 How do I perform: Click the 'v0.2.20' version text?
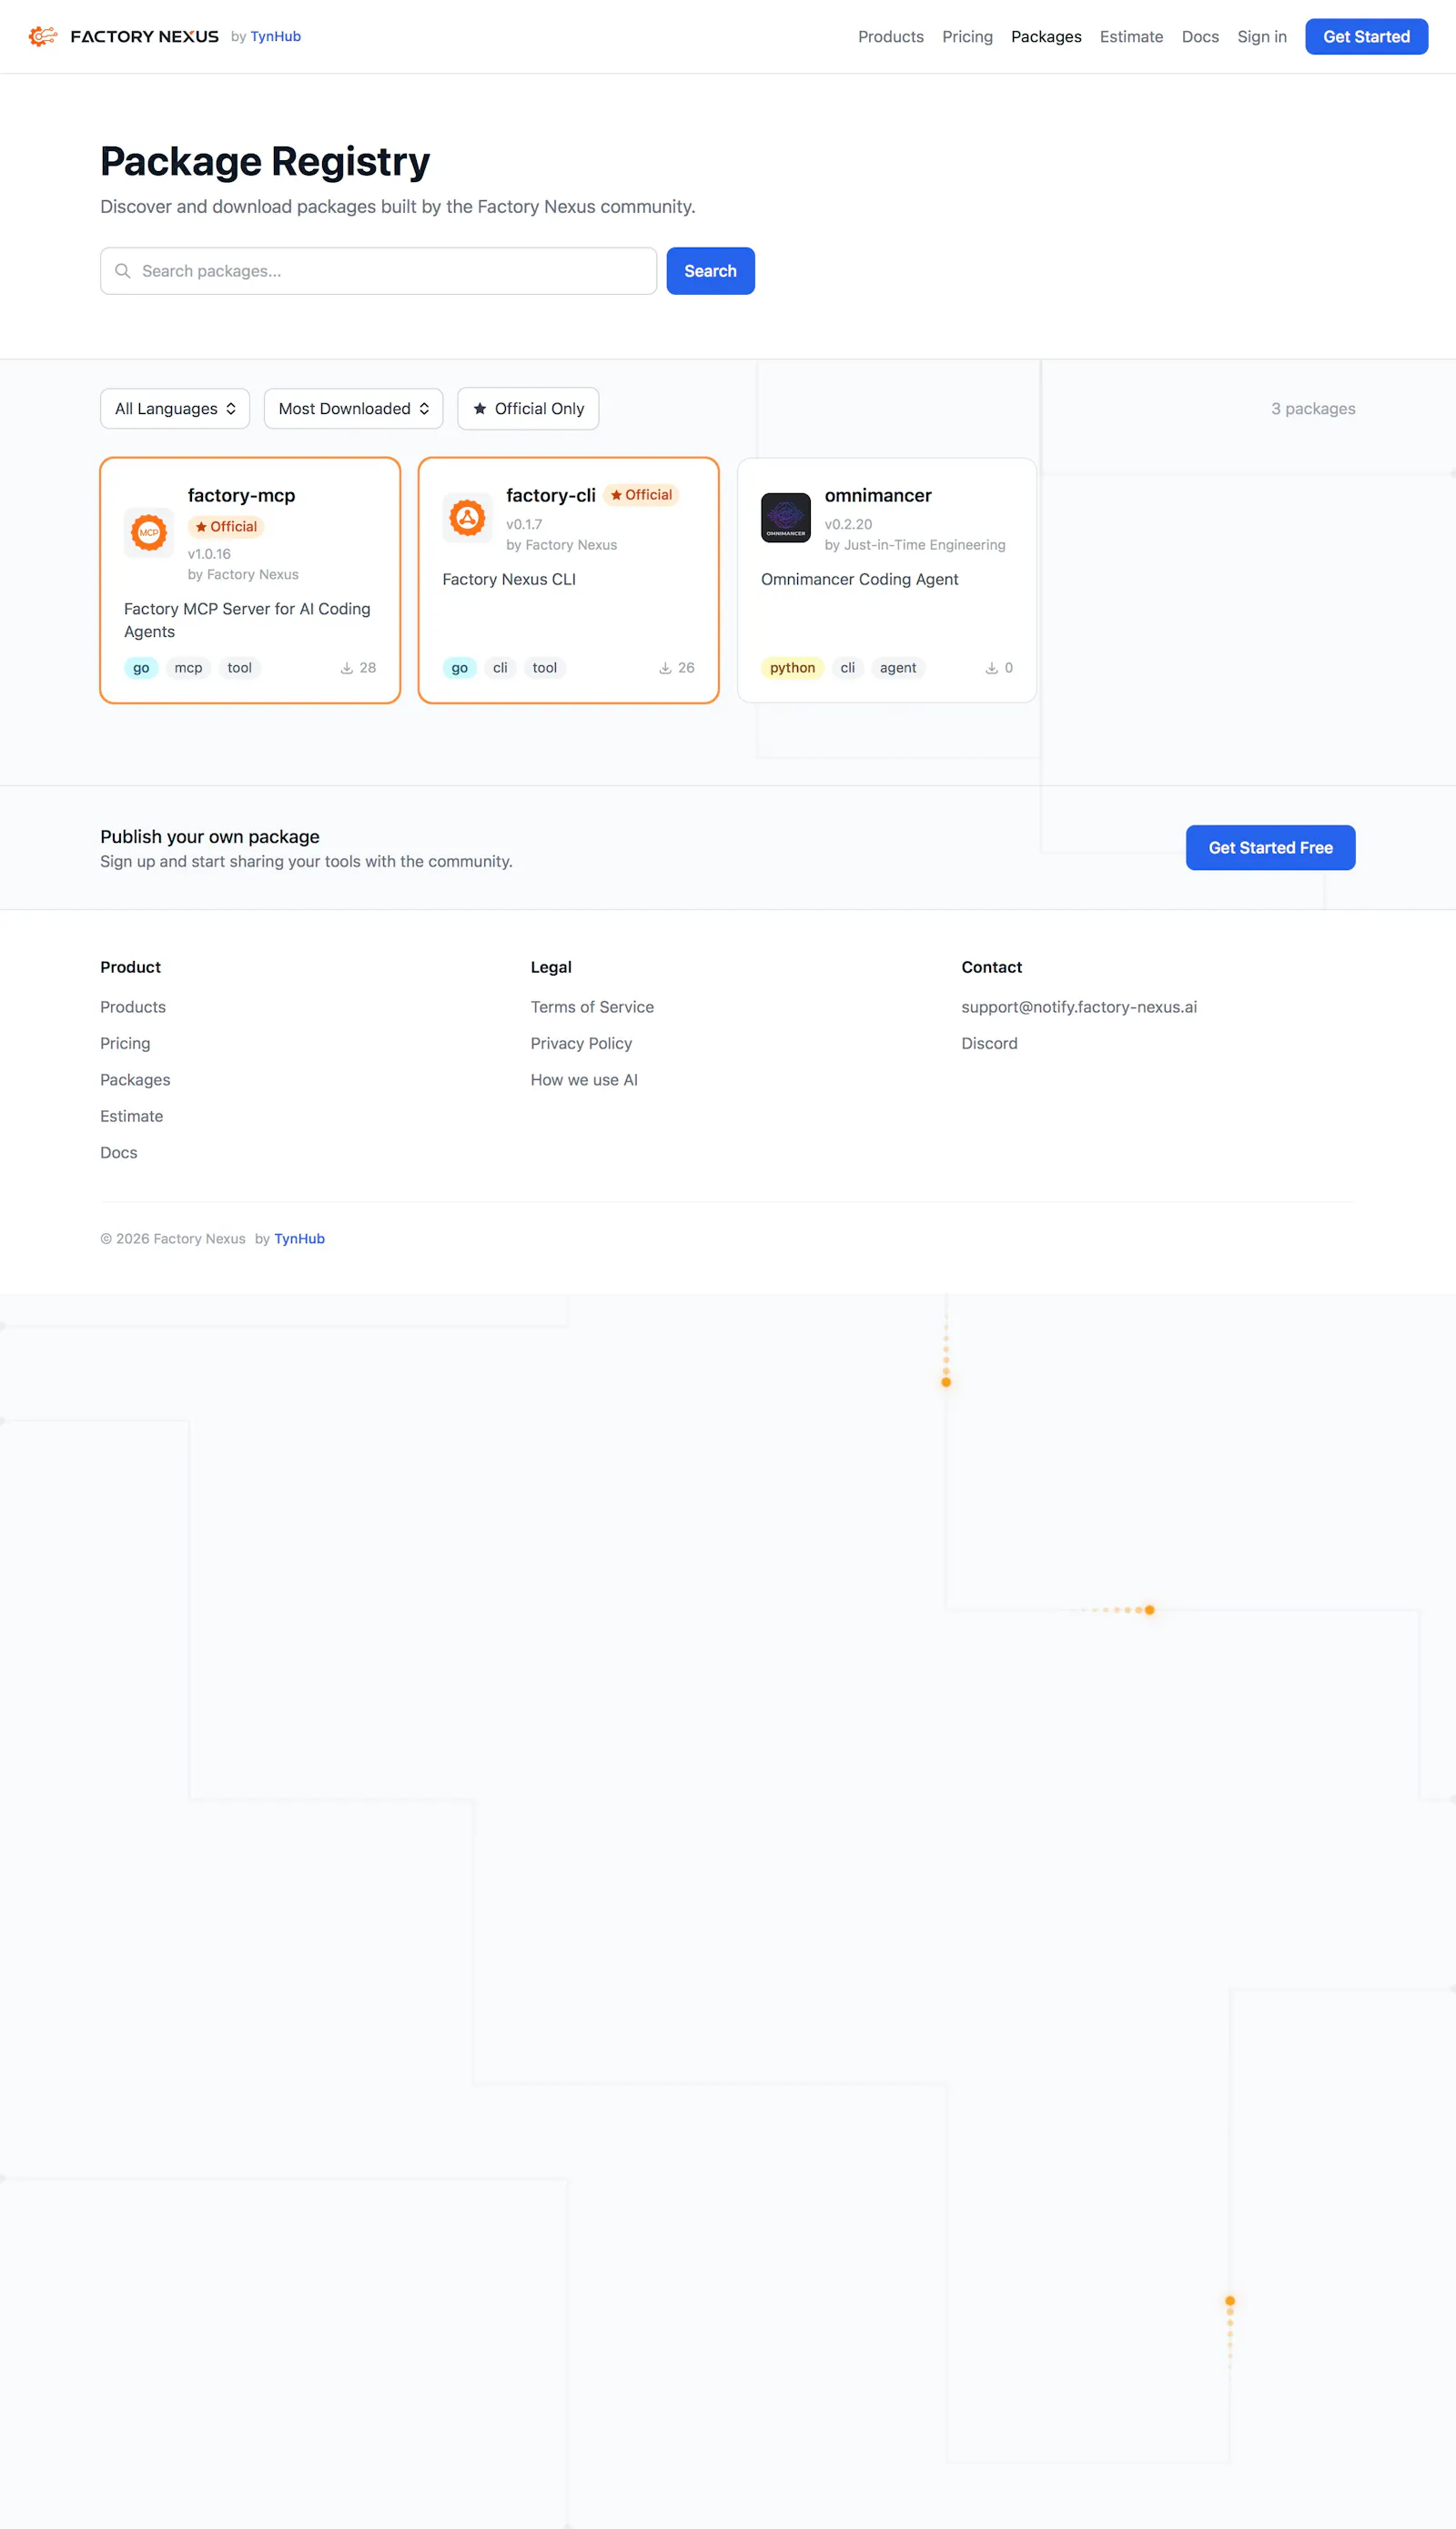pos(848,524)
